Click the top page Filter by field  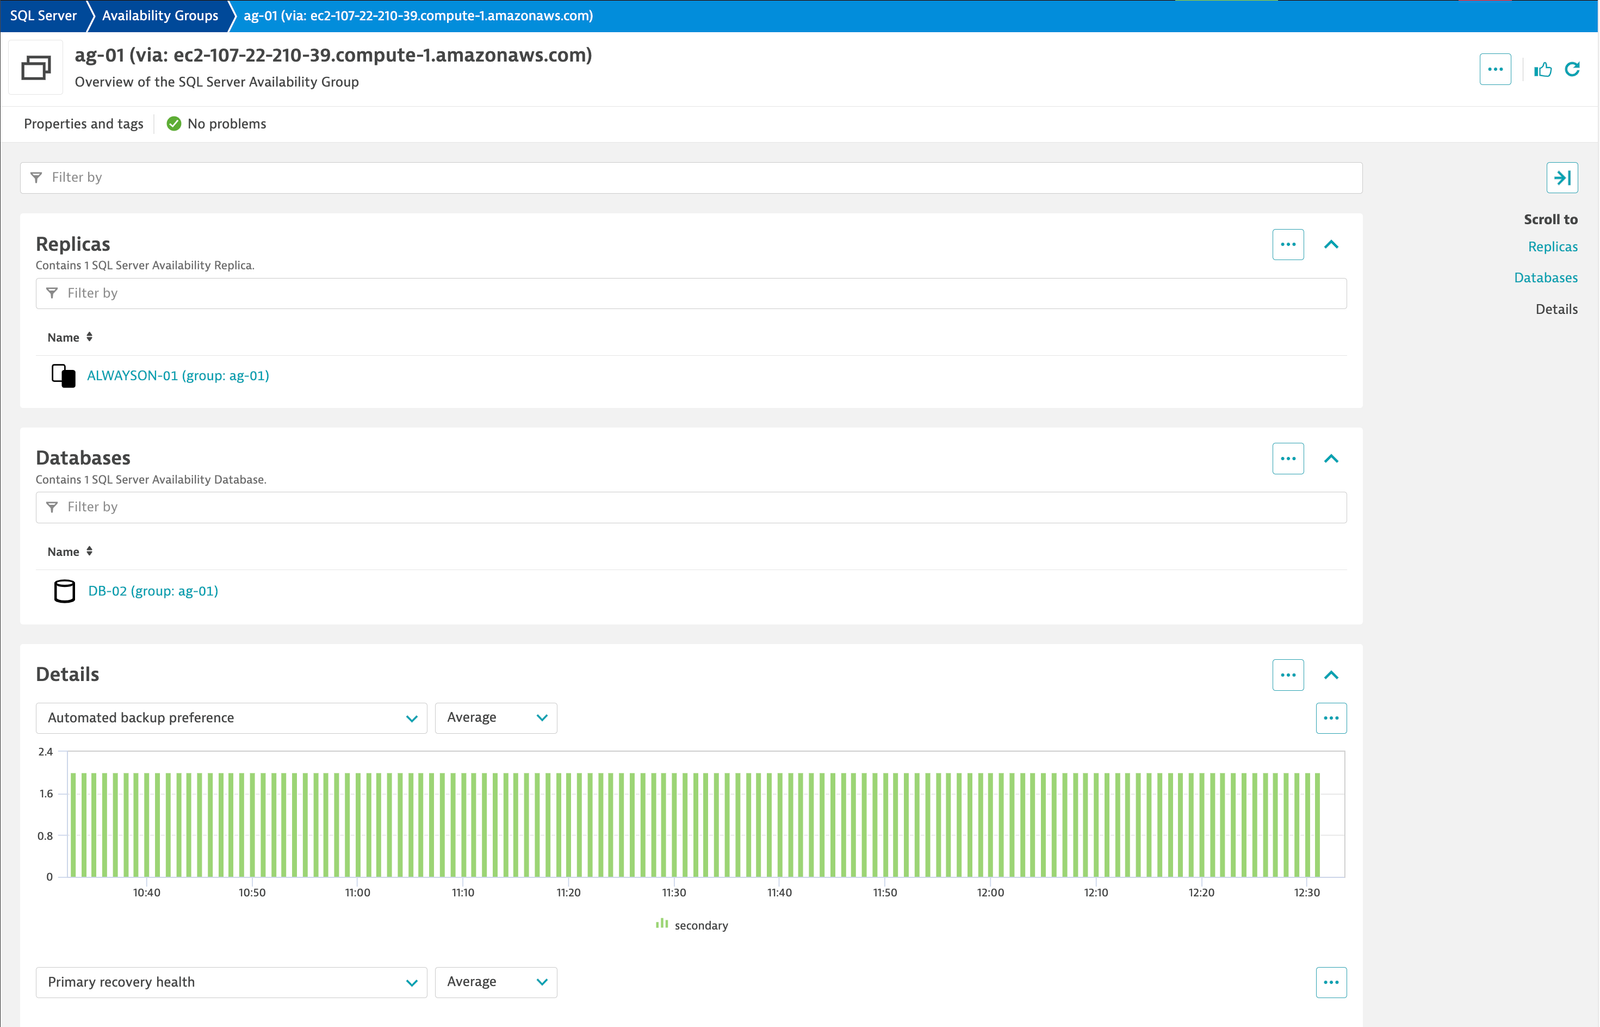click(691, 178)
